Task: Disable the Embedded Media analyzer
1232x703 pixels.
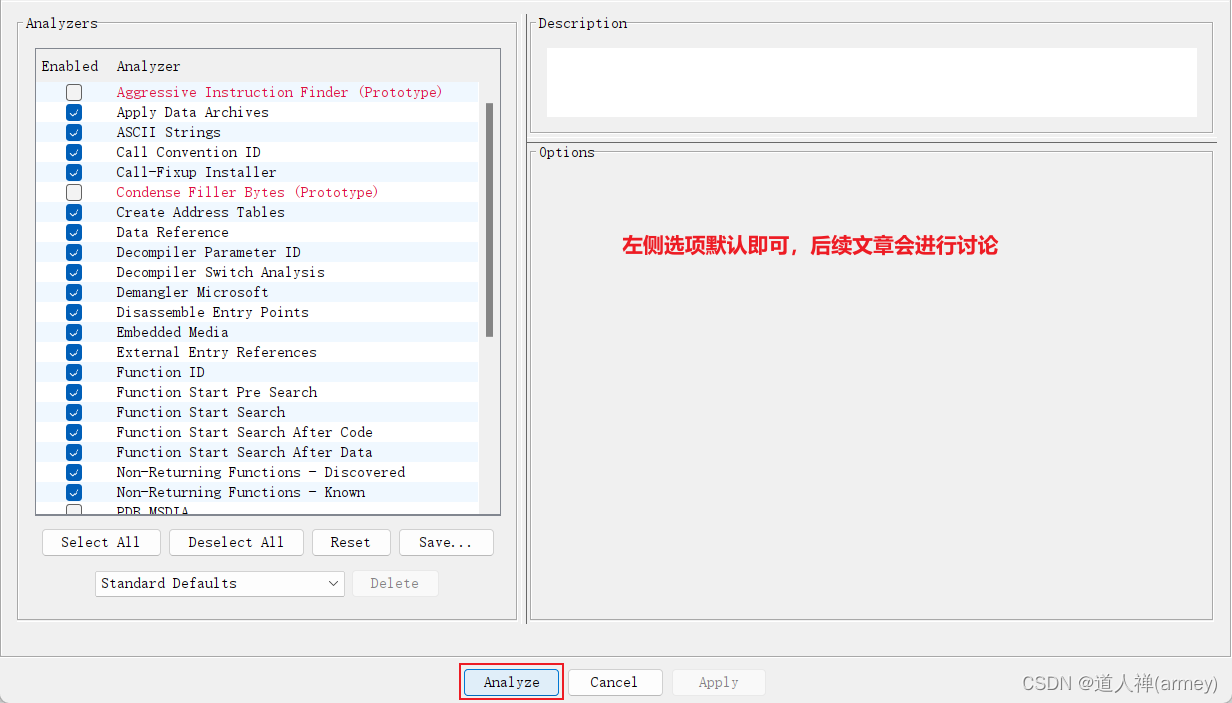Action: tap(74, 332)
